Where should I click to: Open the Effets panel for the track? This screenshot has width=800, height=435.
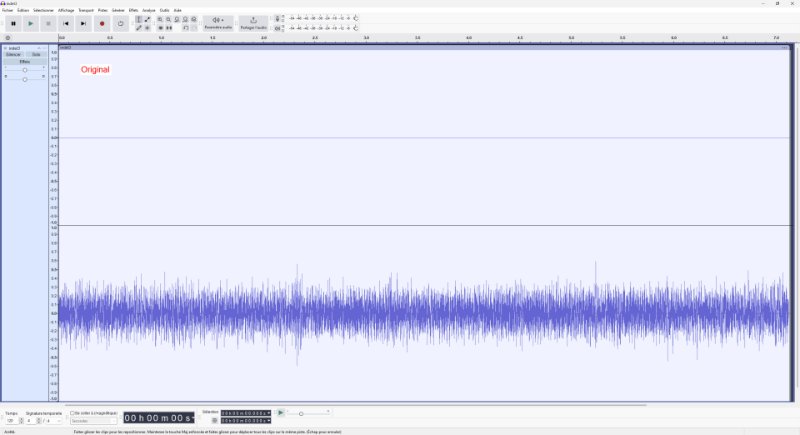[x=25, y=61]
